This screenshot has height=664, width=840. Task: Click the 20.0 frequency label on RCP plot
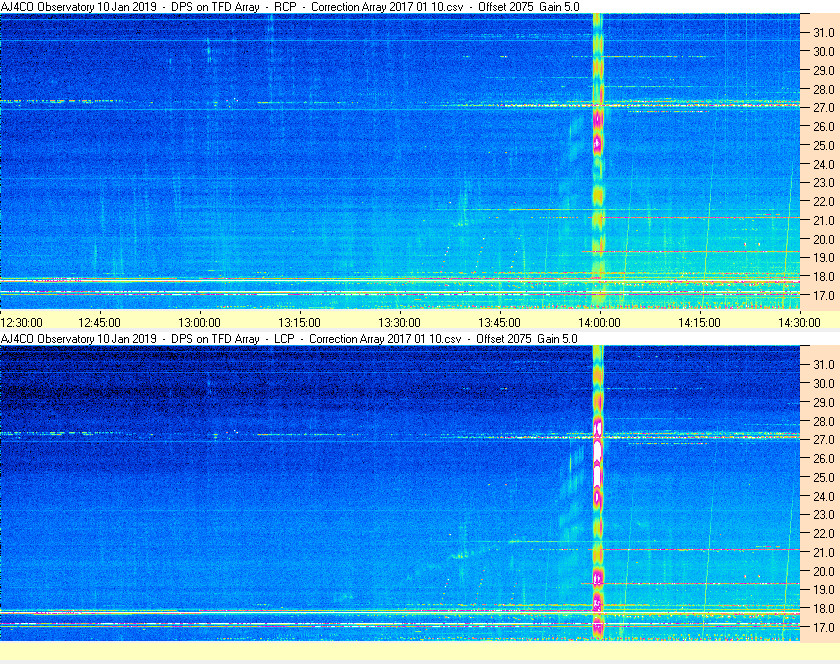point(824,239)
